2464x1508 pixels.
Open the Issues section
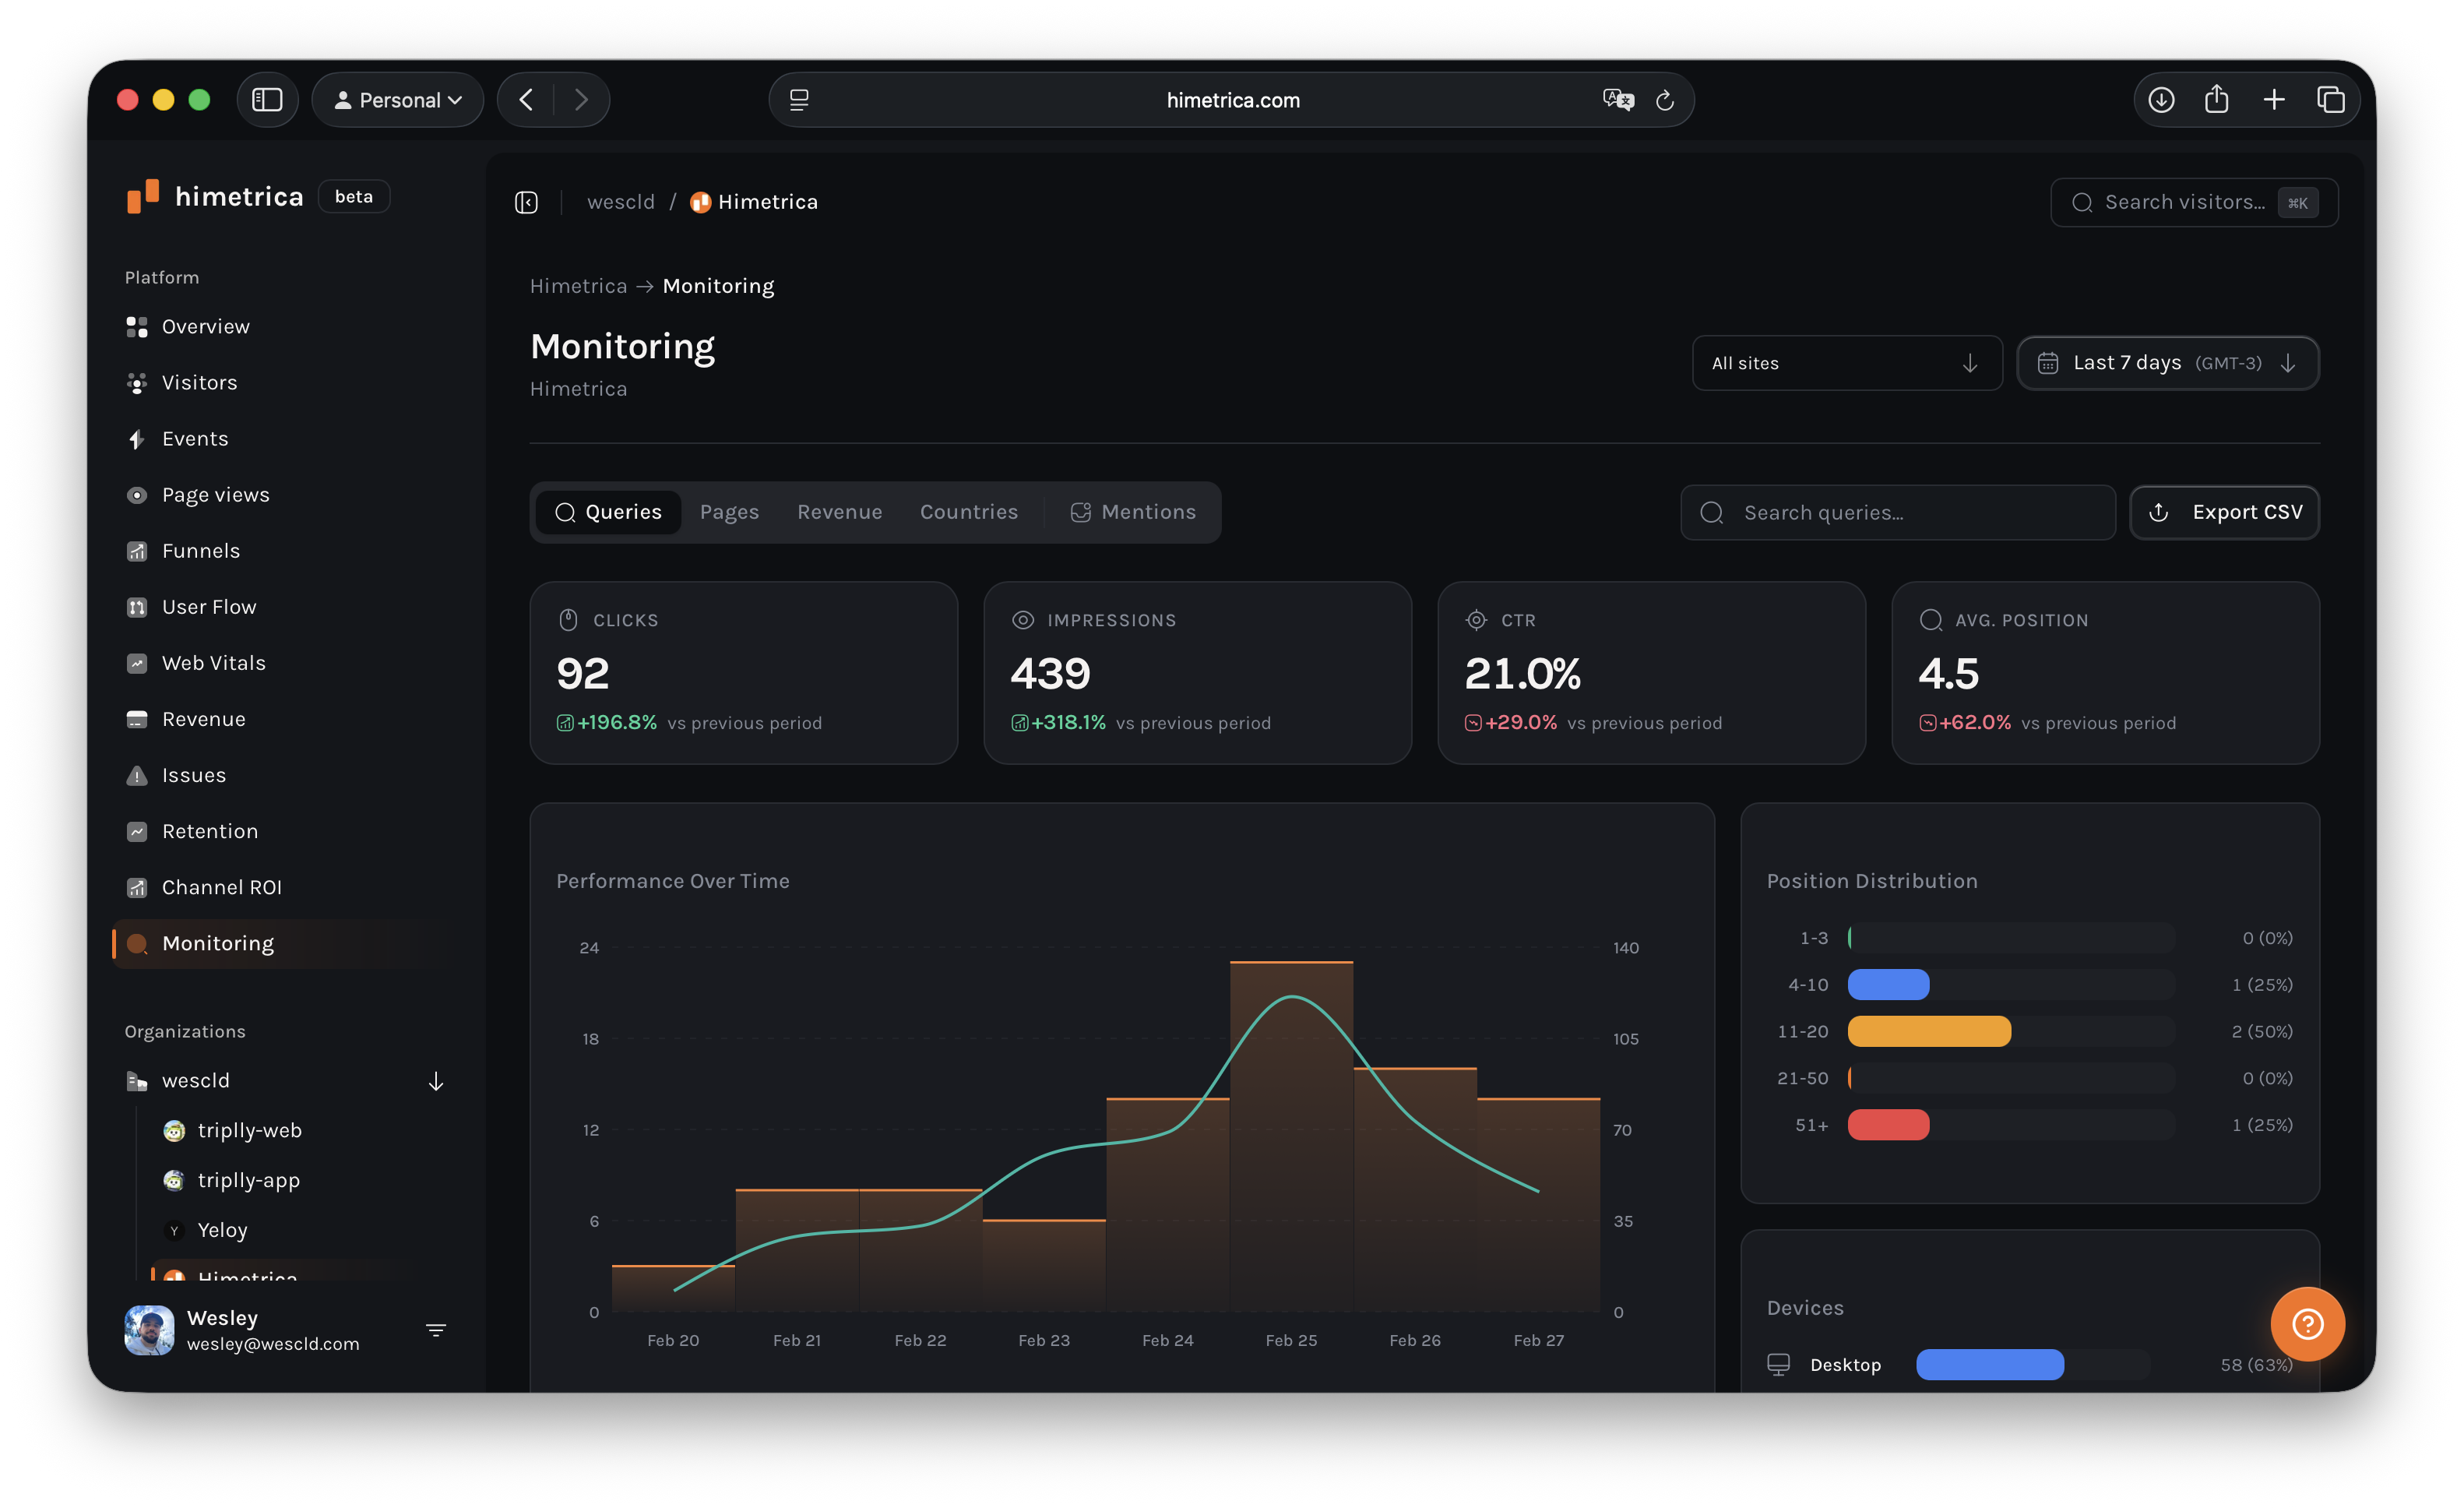pos(194,774)
